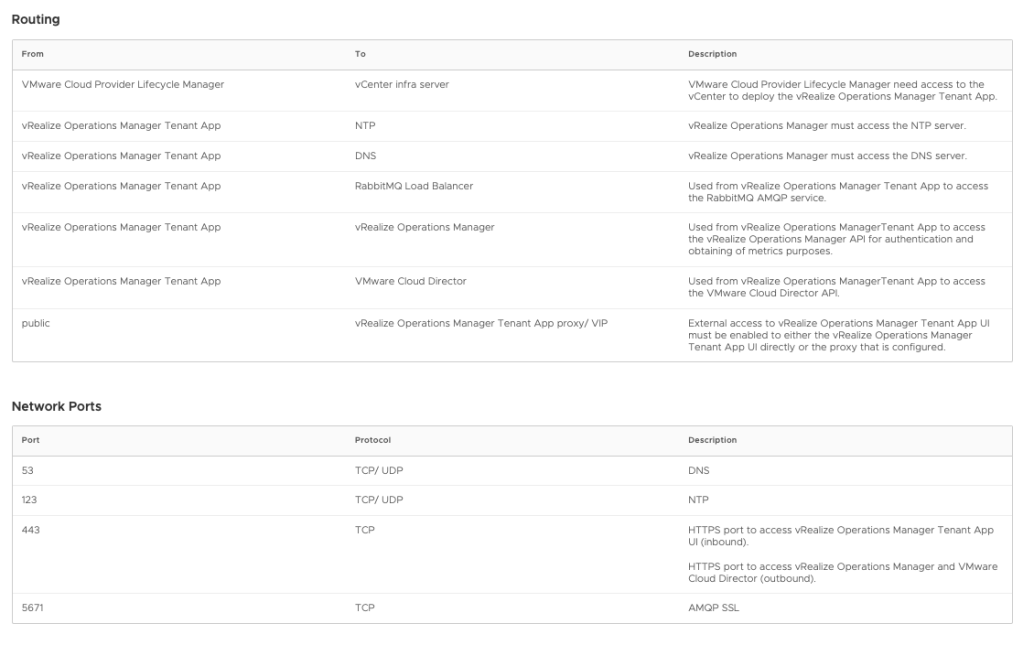This screenshot has height=645, width=1023.
Task: Select port 53 in Network Ports table
Action: (28, 469)
